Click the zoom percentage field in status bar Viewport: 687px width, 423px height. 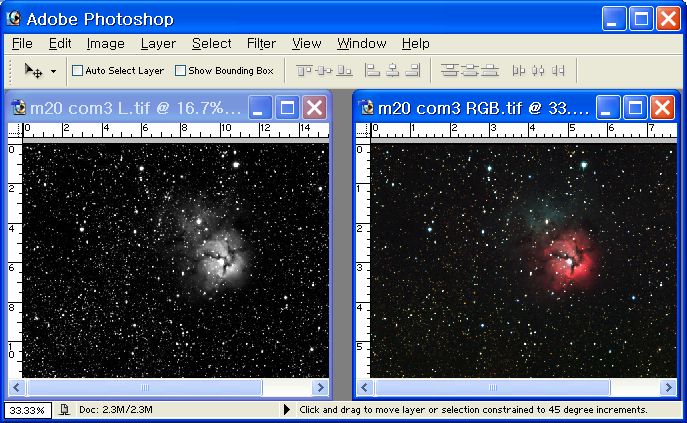[25, 410]
